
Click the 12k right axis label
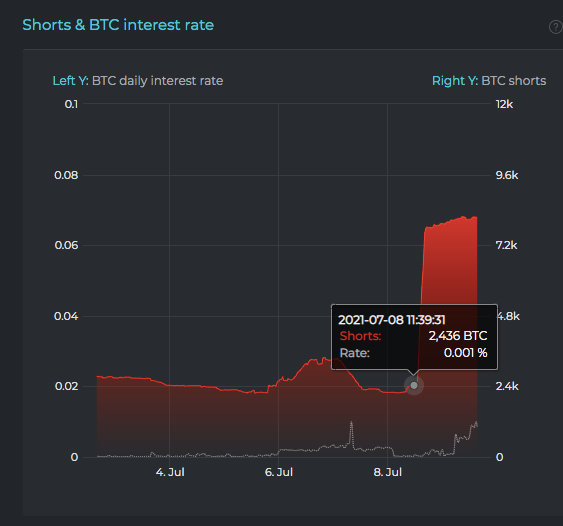pos(504,104)
